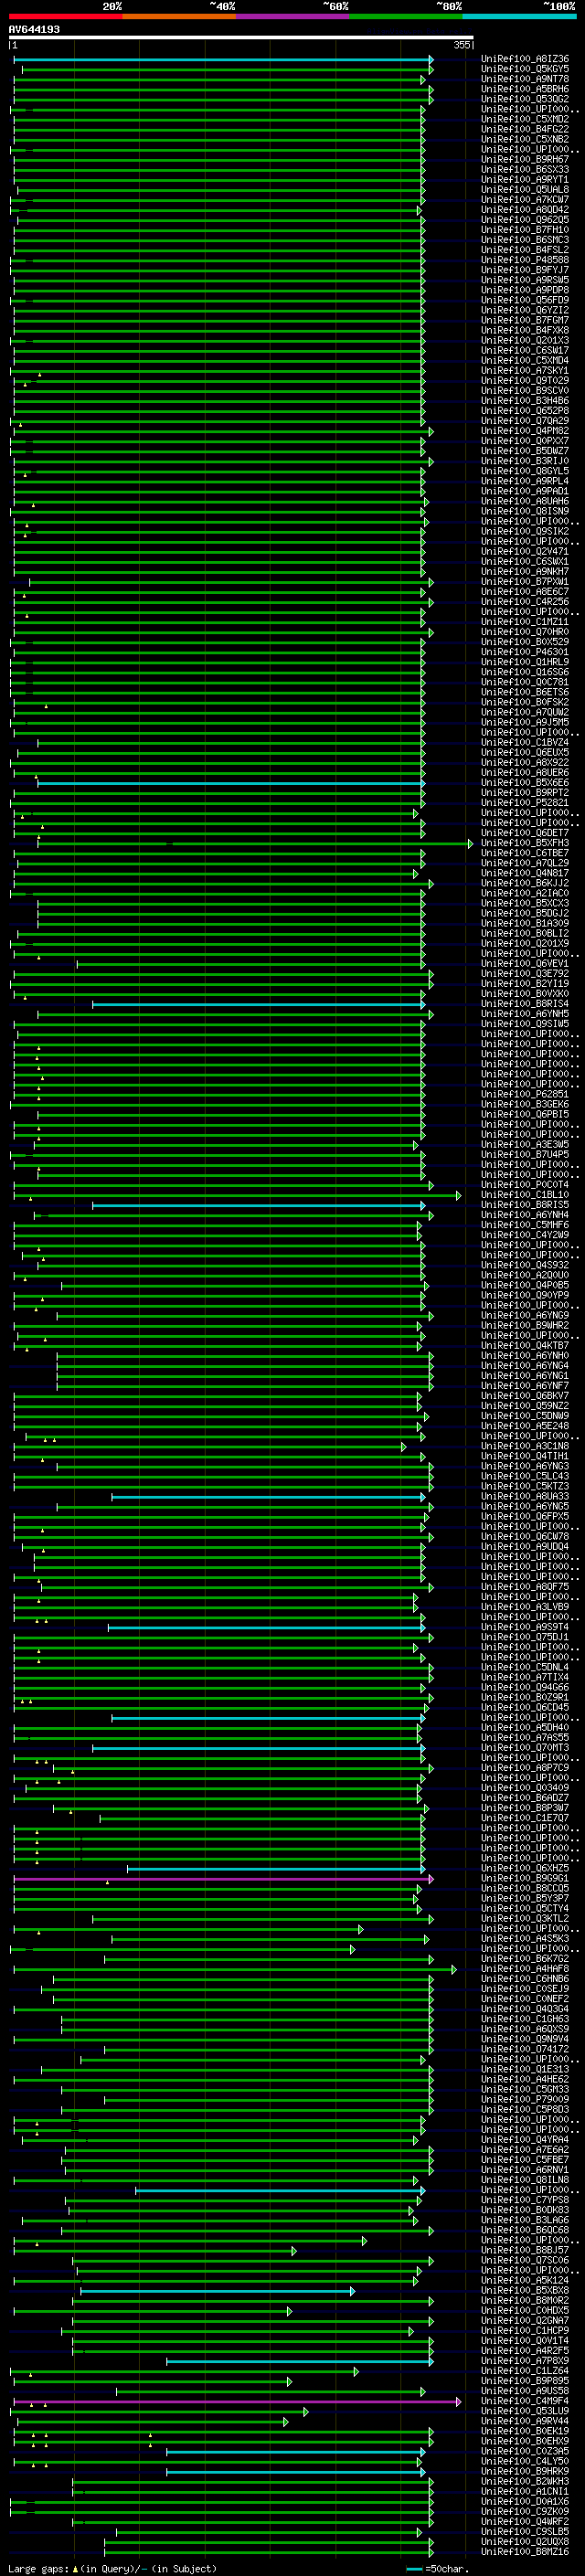Click the white query sequence bar

point(241,38)
